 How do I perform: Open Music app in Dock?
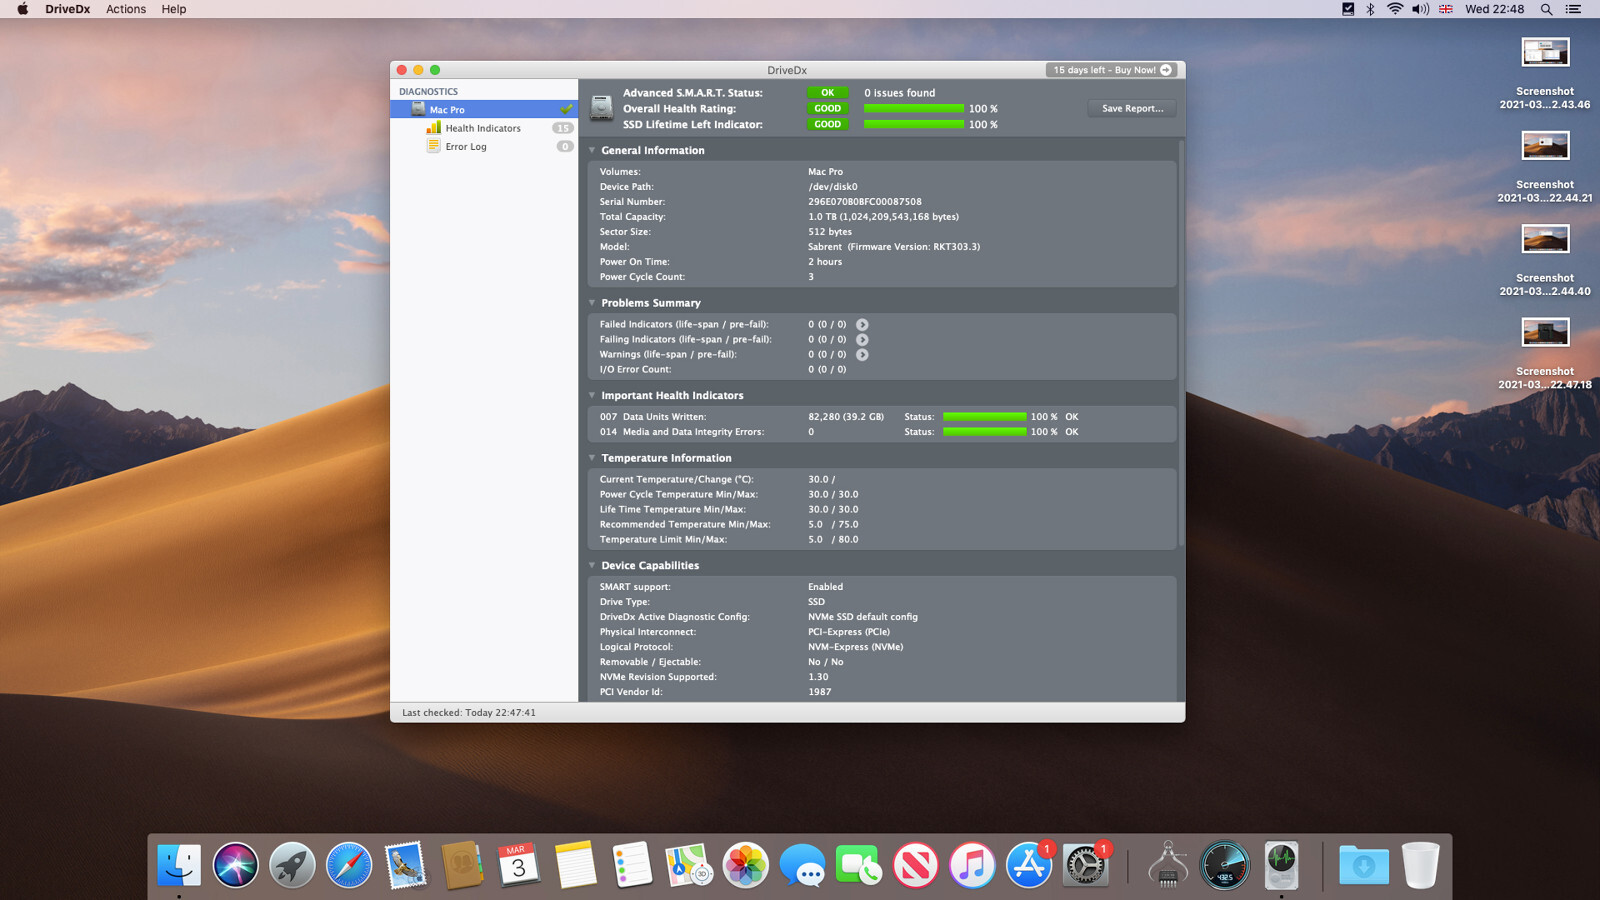972,865
